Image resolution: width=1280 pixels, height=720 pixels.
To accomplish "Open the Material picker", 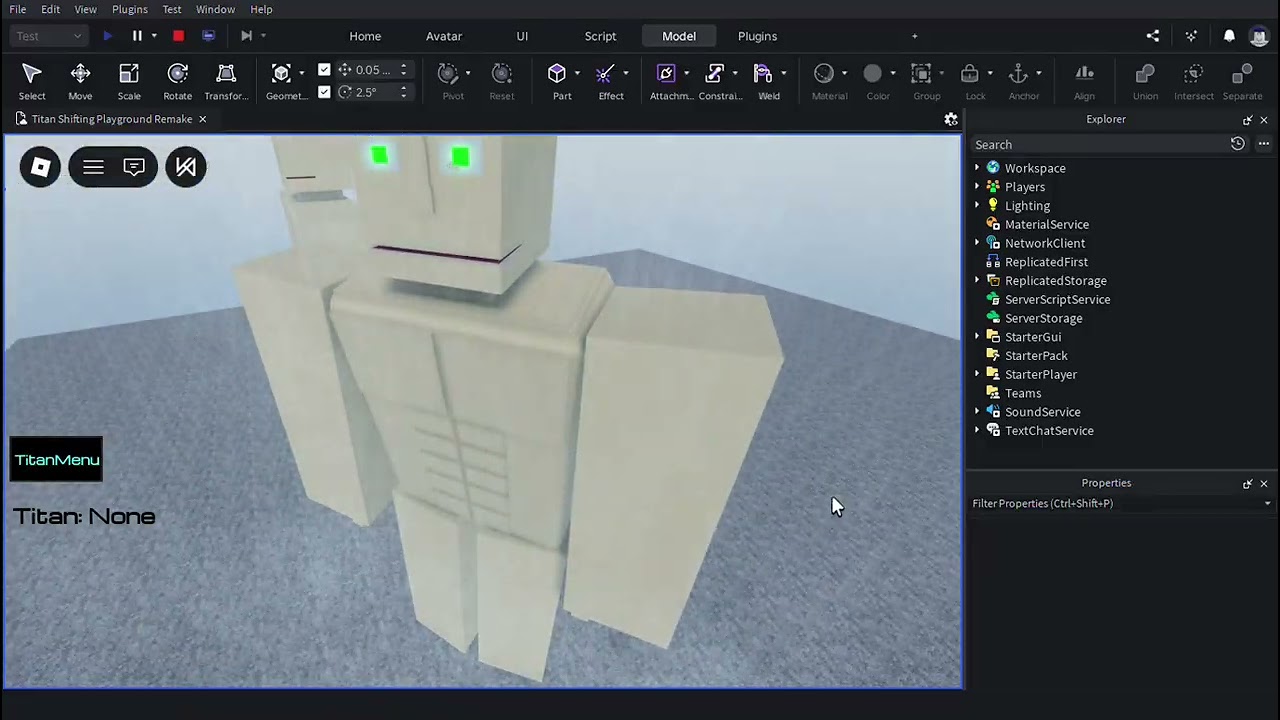I will 824,74.
